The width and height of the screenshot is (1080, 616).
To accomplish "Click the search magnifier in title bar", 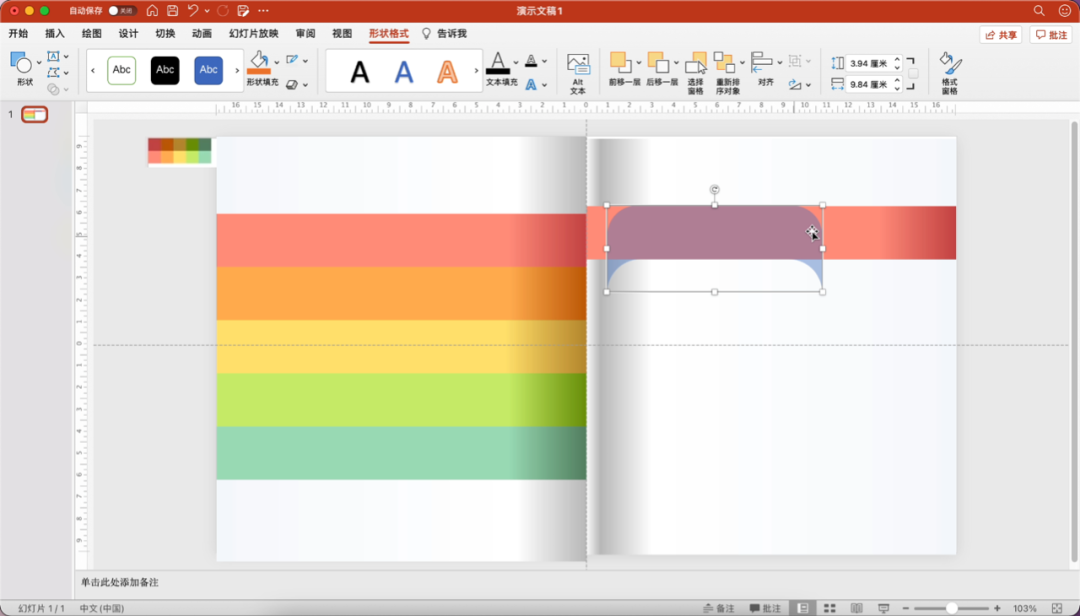I will pos(1039,10).
